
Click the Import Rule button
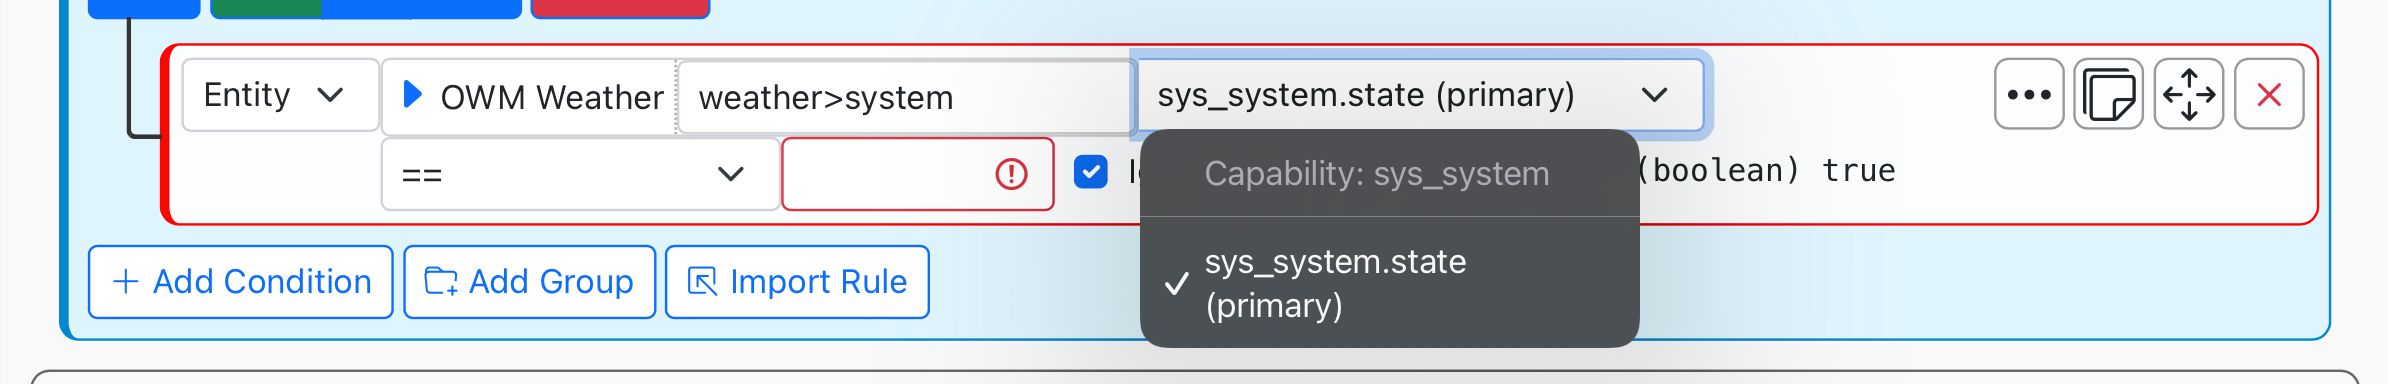tap(797, 282)
